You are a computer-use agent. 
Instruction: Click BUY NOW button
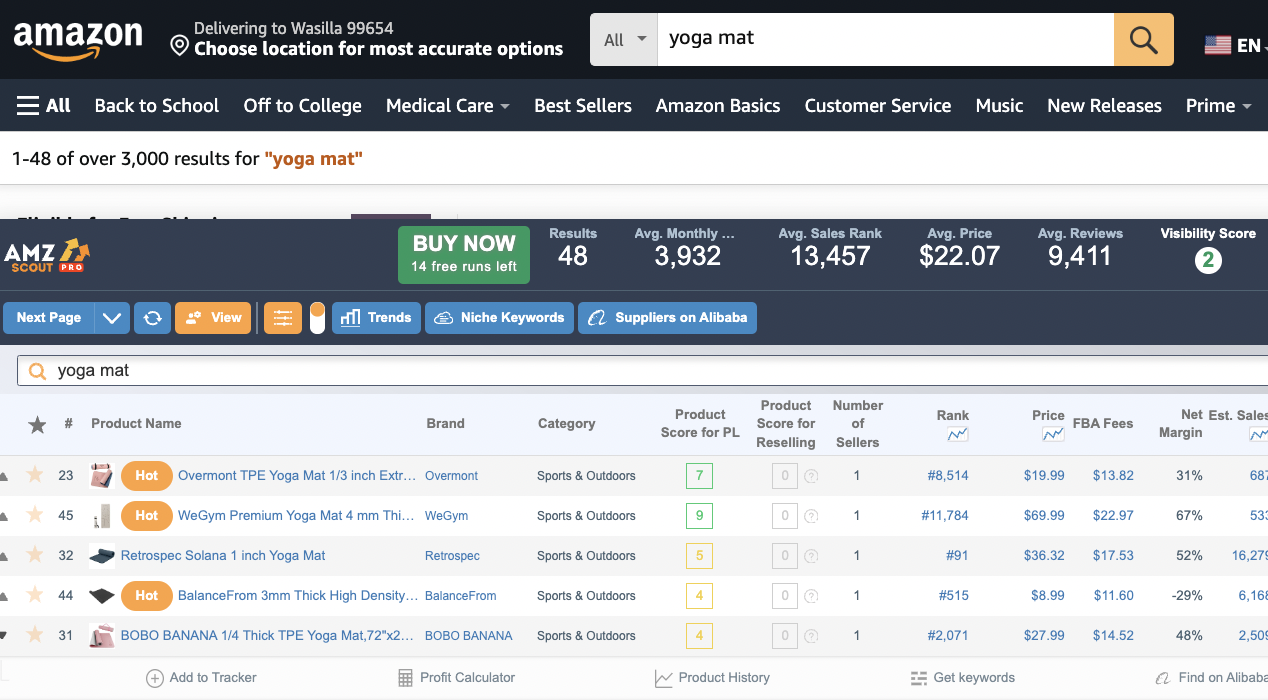[x=464, y=255]
